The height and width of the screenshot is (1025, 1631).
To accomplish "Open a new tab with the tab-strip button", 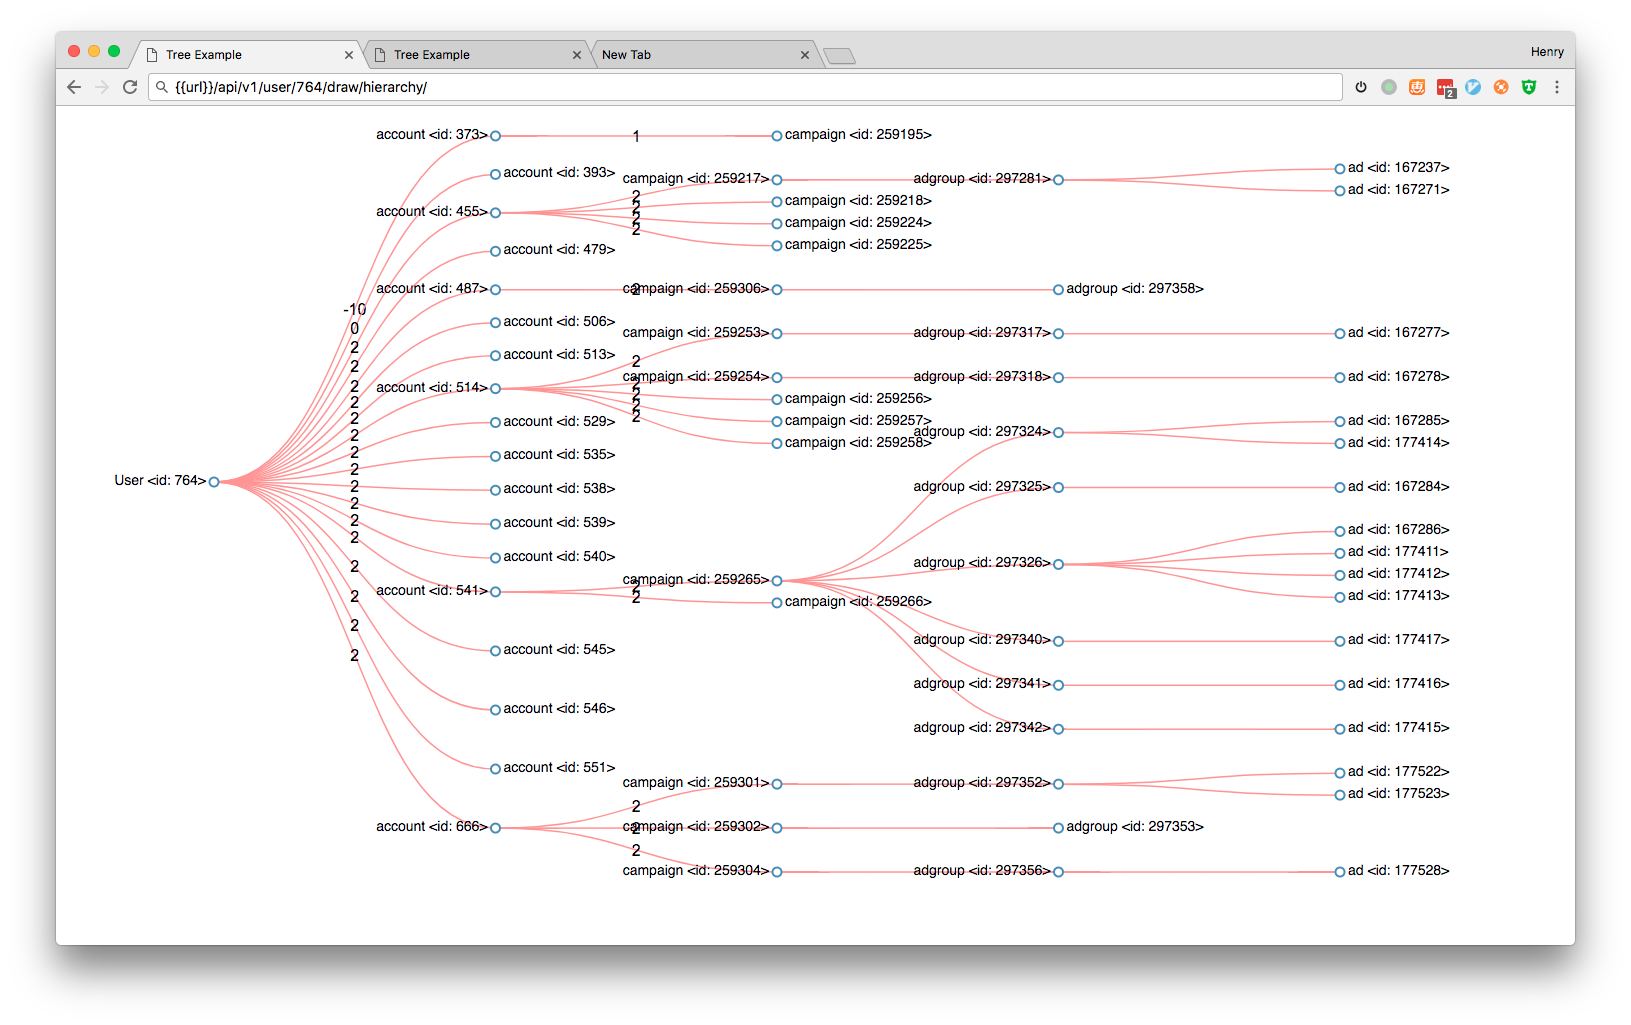I will pos(840,56).
